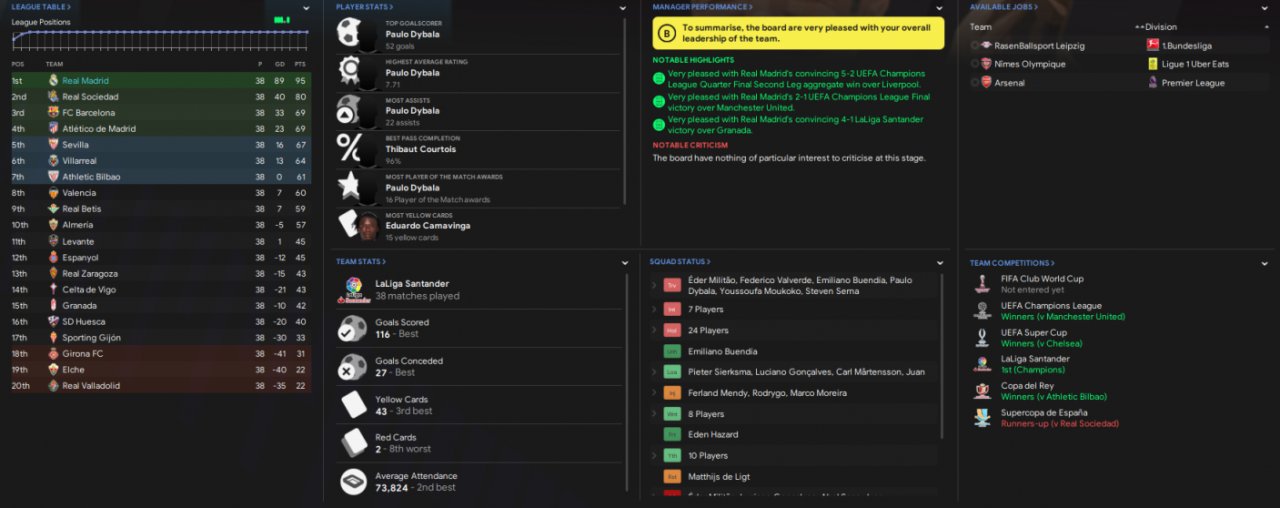Click the Player of the Match star icon
This screenshot has height=508, width=1280.
pyautogui.click(x=350, y=186)
